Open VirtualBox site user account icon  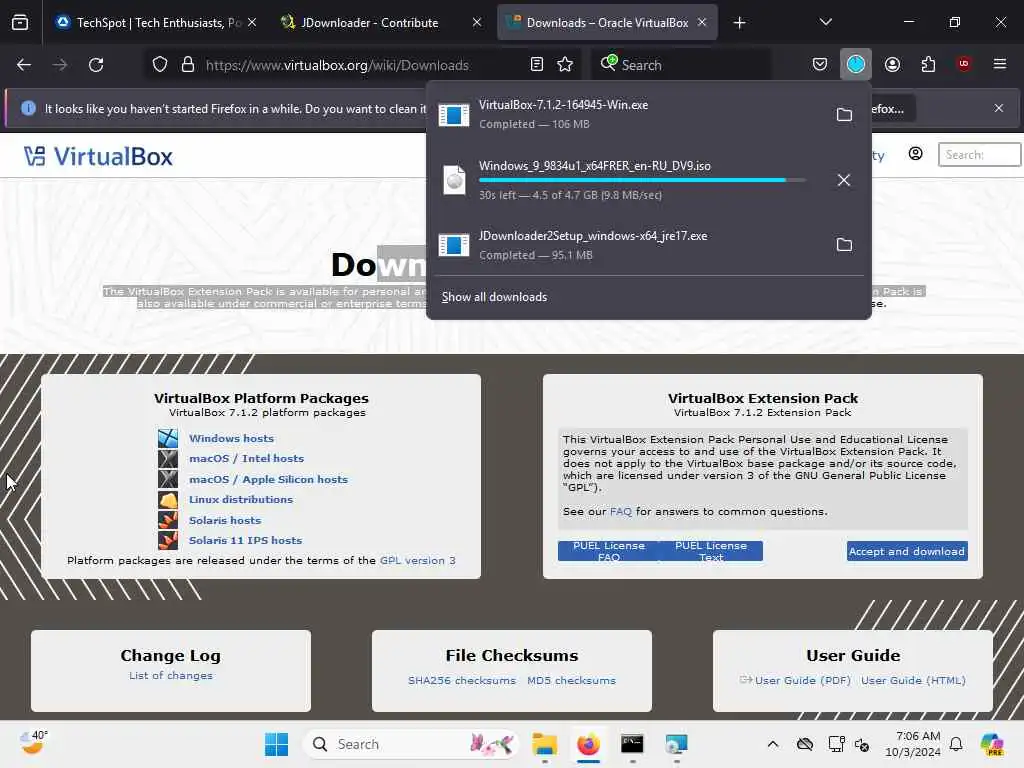916,154
